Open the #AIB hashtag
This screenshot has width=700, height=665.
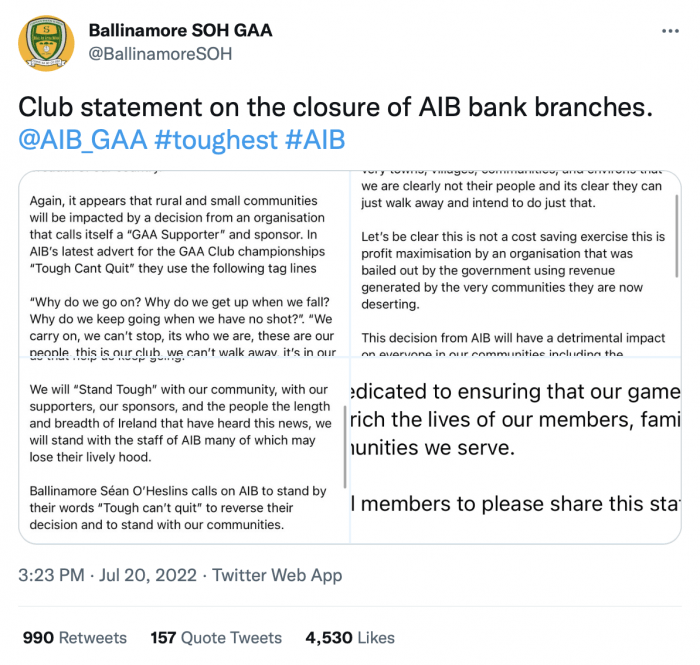point(315,140)
